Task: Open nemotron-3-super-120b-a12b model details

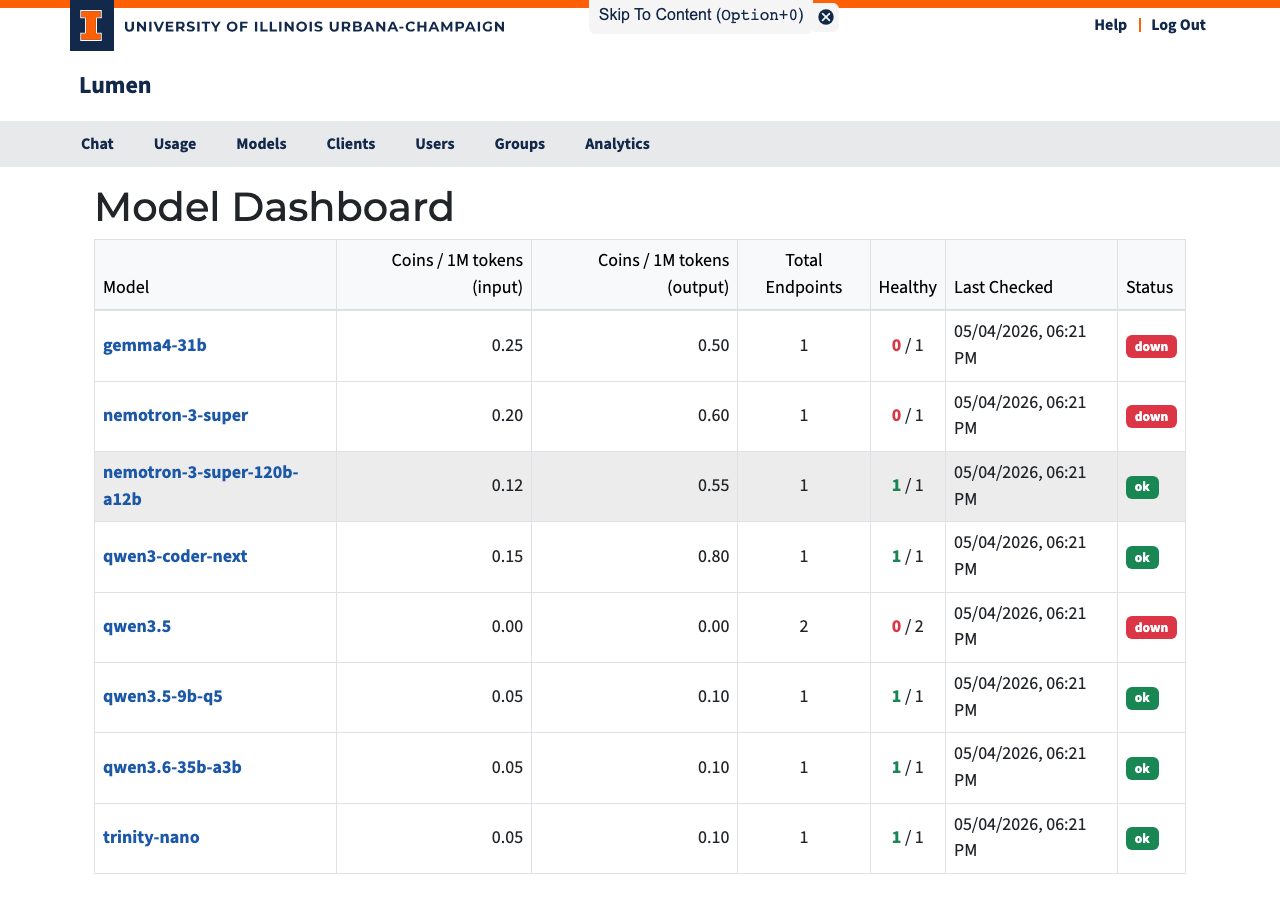Action: coord(201,485)
